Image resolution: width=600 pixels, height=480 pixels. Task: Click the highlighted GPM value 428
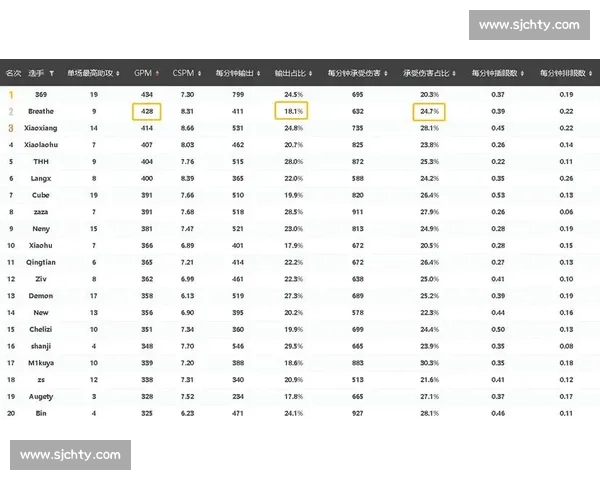tap(147, 112)
